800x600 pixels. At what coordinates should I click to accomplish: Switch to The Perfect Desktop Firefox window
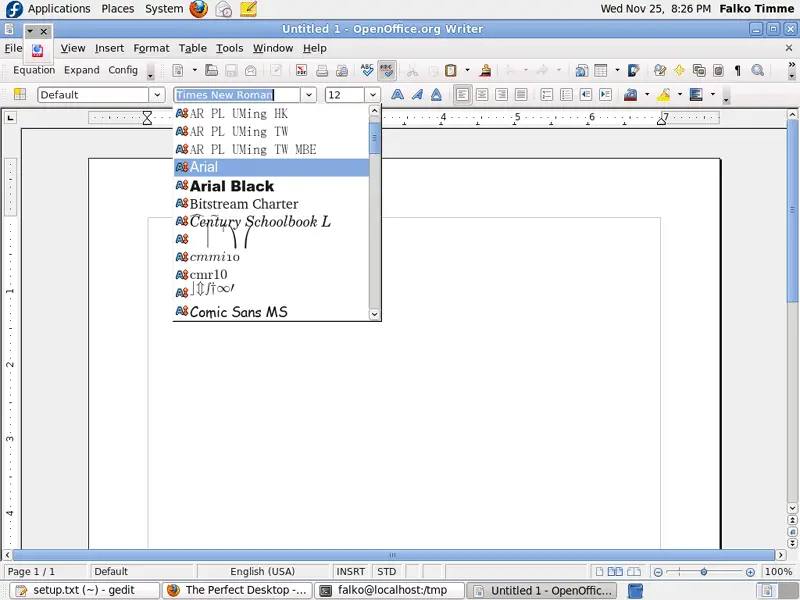tap(237, 590)
